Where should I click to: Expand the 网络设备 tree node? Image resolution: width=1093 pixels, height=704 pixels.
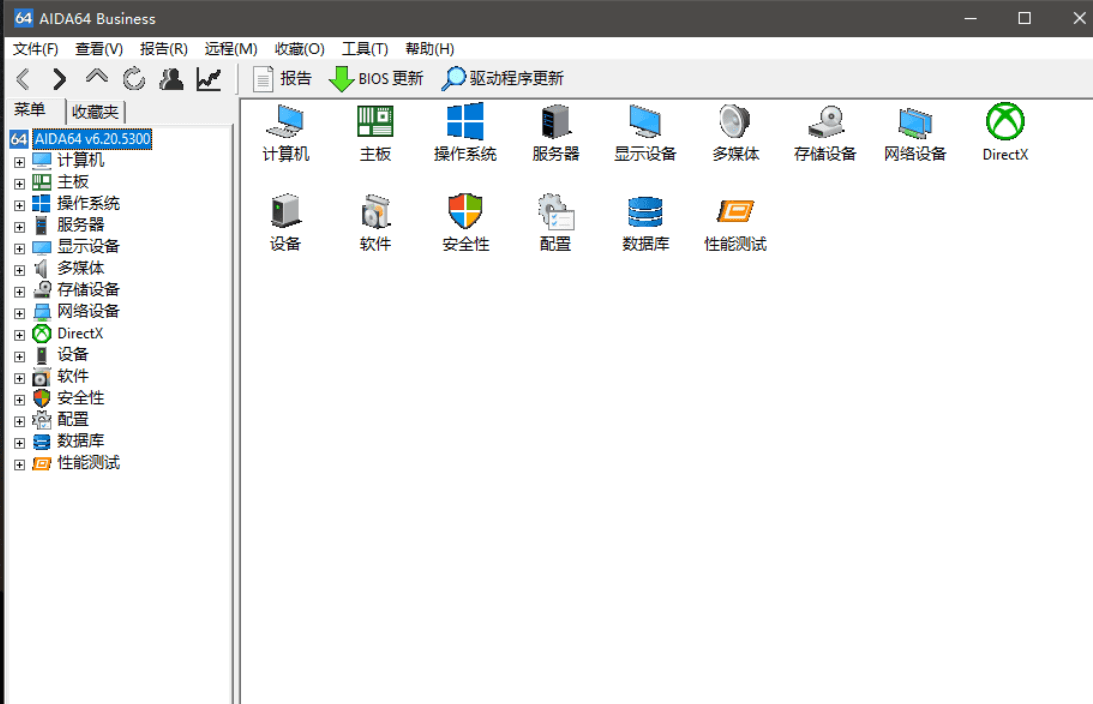pos(20,314)
